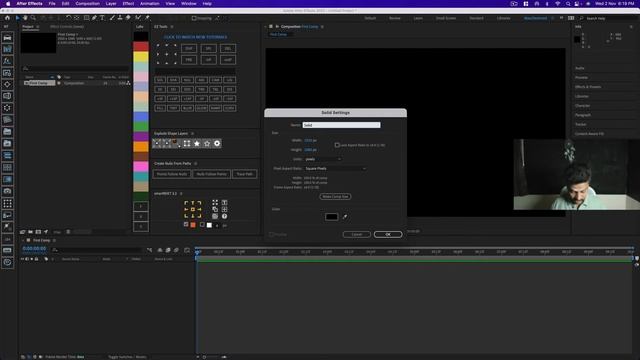The image size is (640, 360).
Task: Open the Explode Shape Layers panel menu
Action: (192, 133)
